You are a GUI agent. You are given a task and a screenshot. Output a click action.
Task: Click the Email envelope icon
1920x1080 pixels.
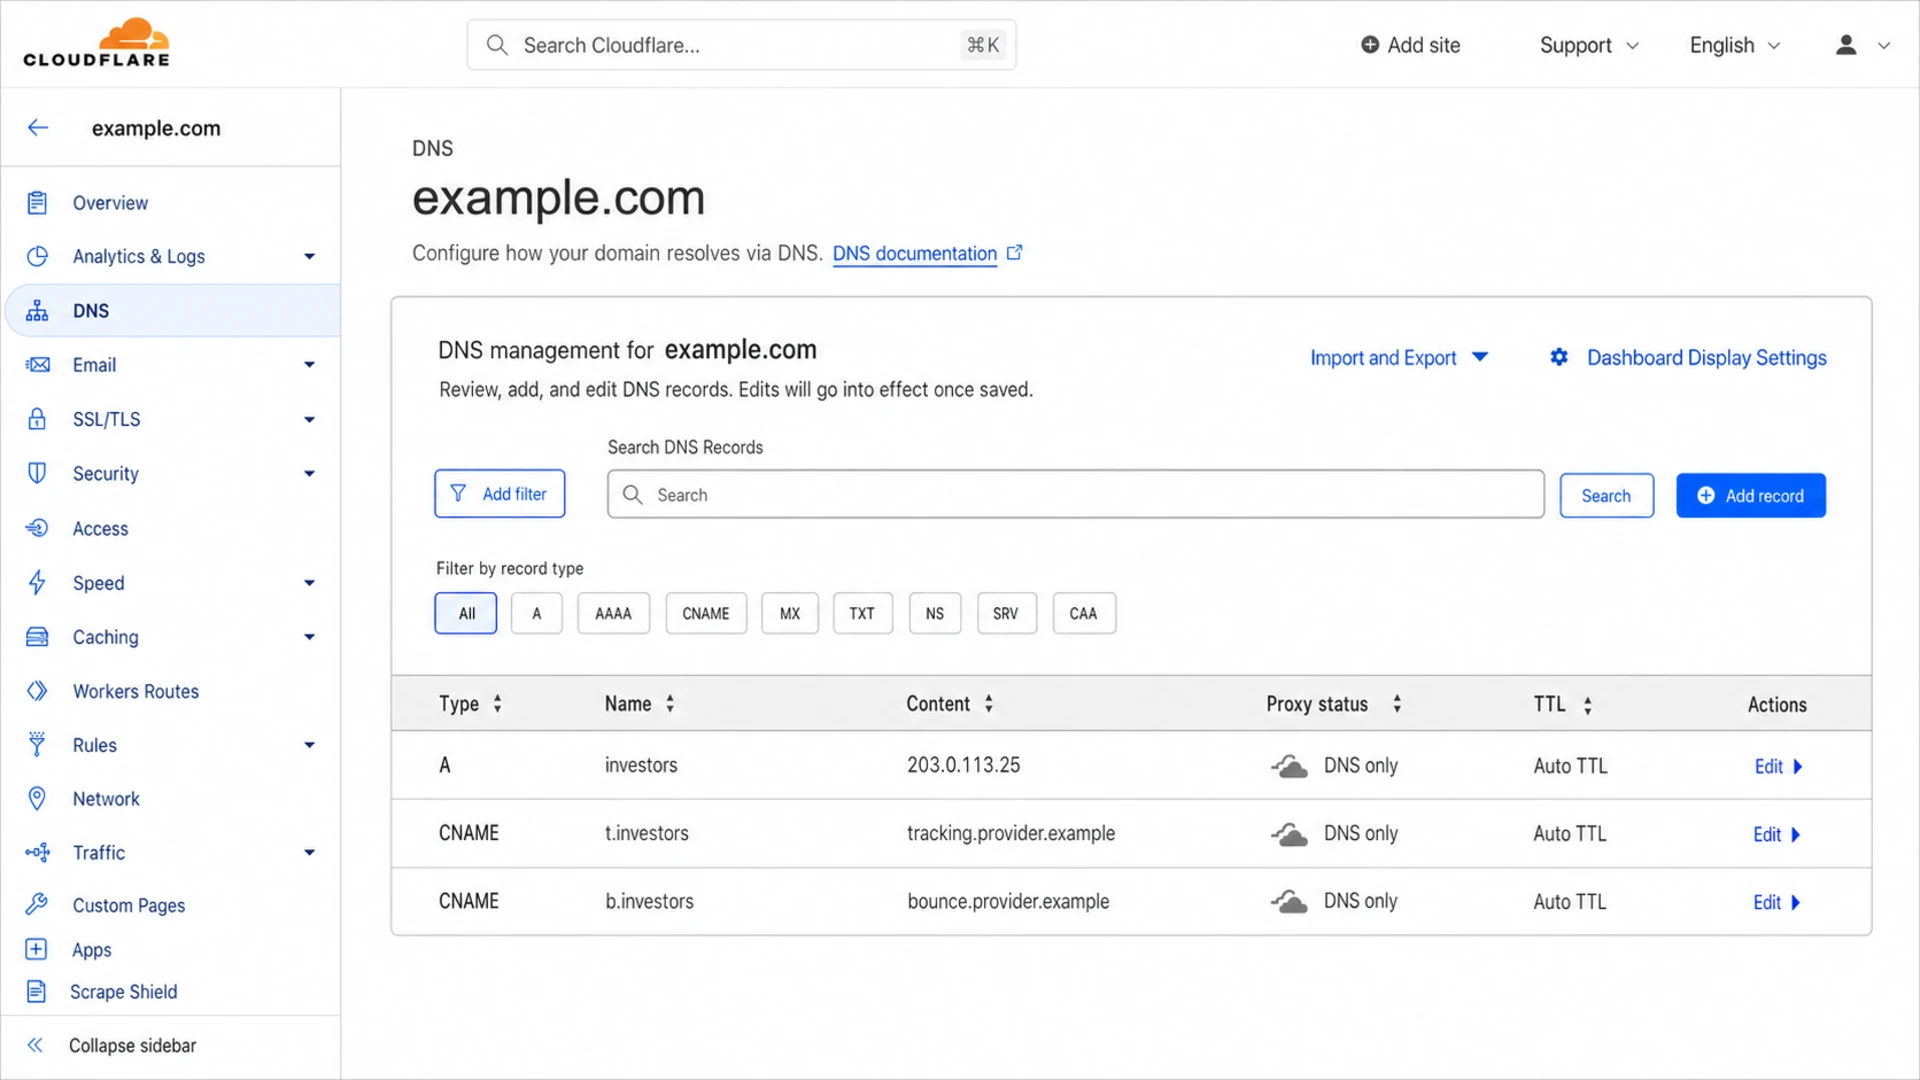(x=37, y=365)
